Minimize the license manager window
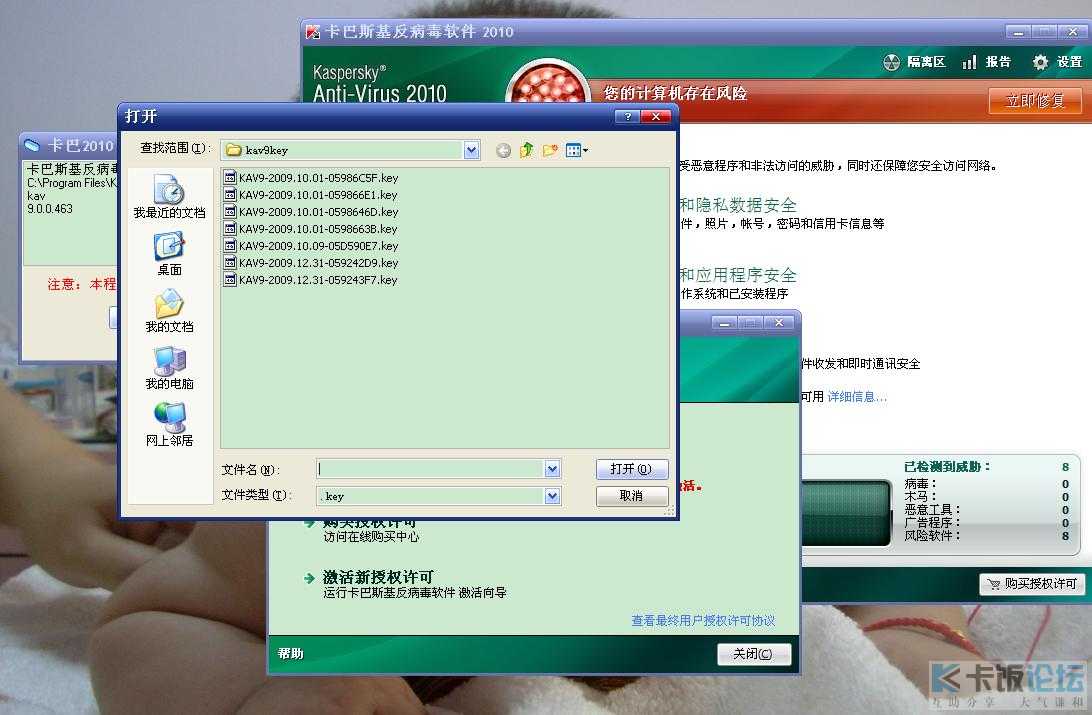The width and height of the screenshot is (1092, 715). (724, 322)
